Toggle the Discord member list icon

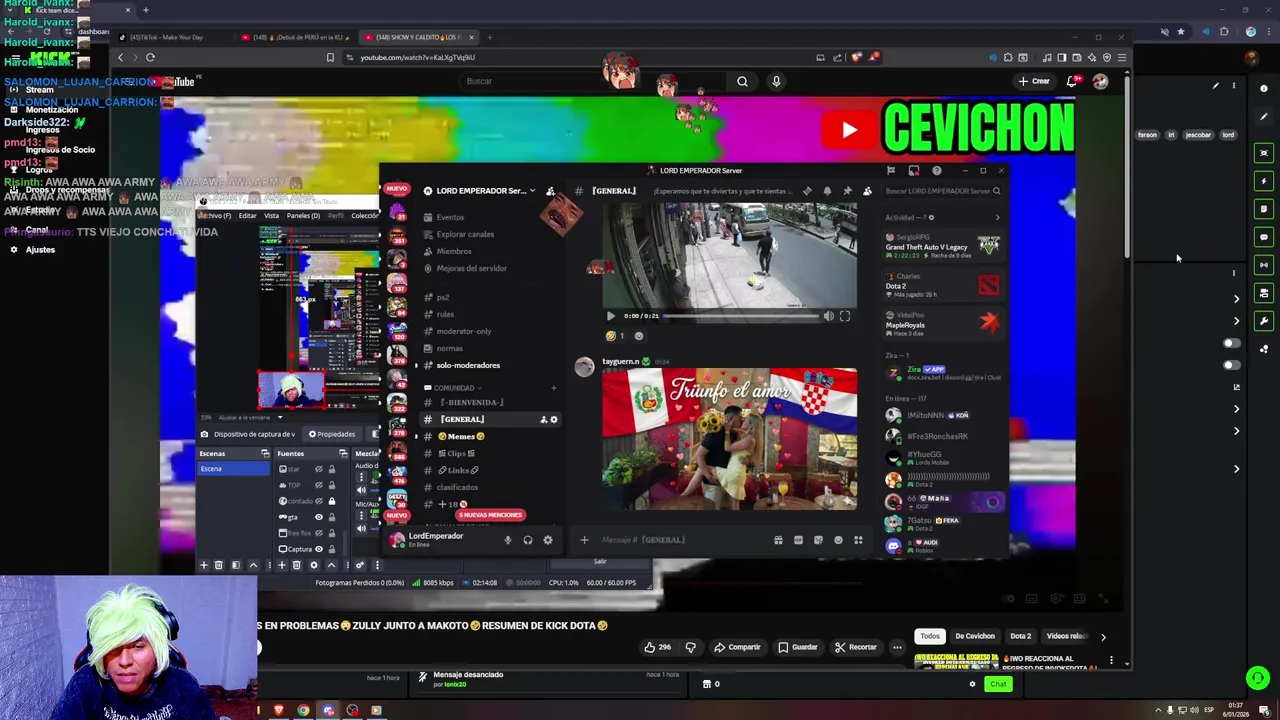(x=867, y=191)
